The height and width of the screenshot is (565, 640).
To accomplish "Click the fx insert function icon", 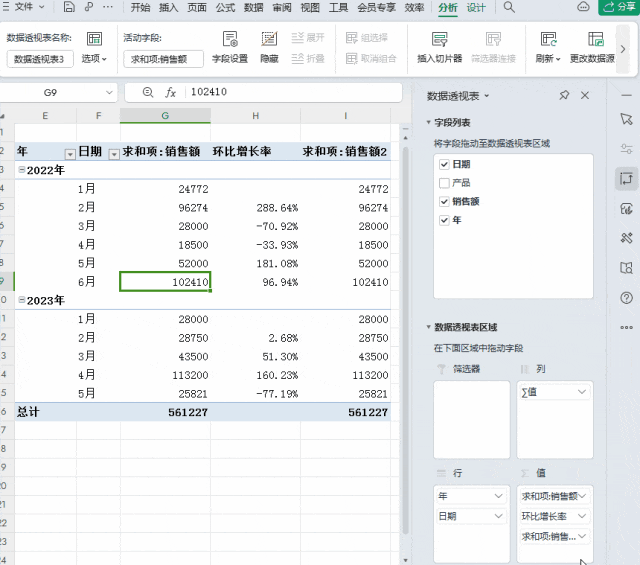I will point(170,92).
